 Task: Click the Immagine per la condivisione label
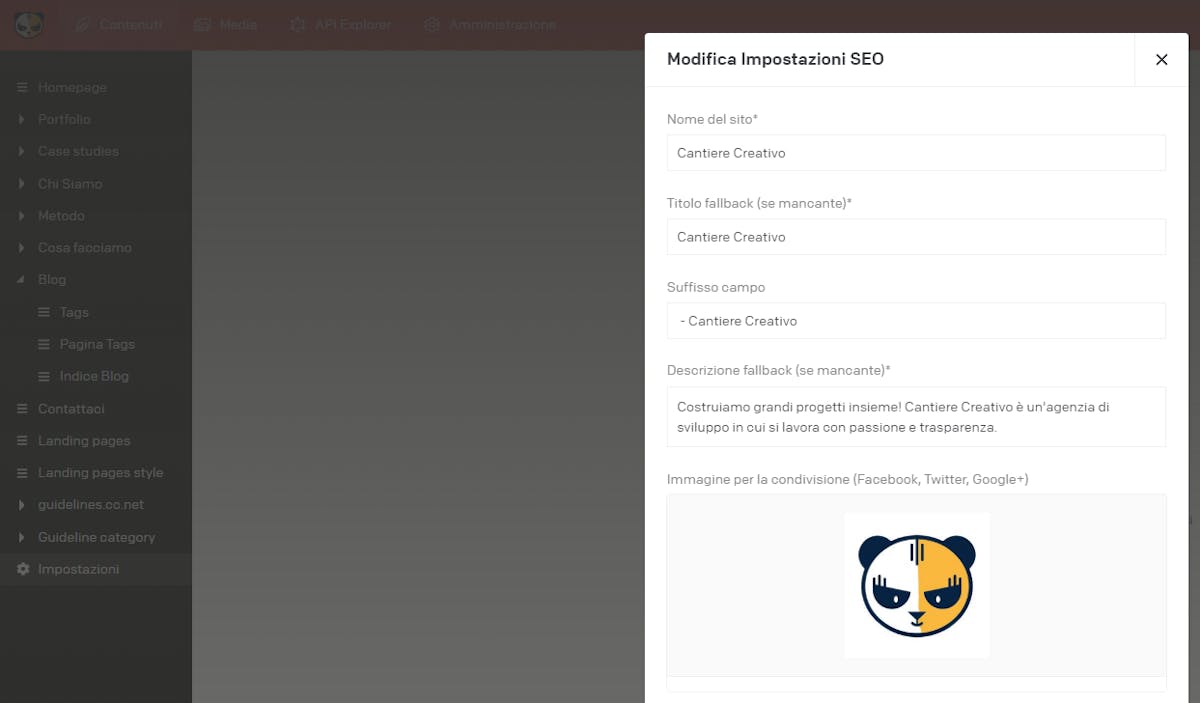pos(848,480)
